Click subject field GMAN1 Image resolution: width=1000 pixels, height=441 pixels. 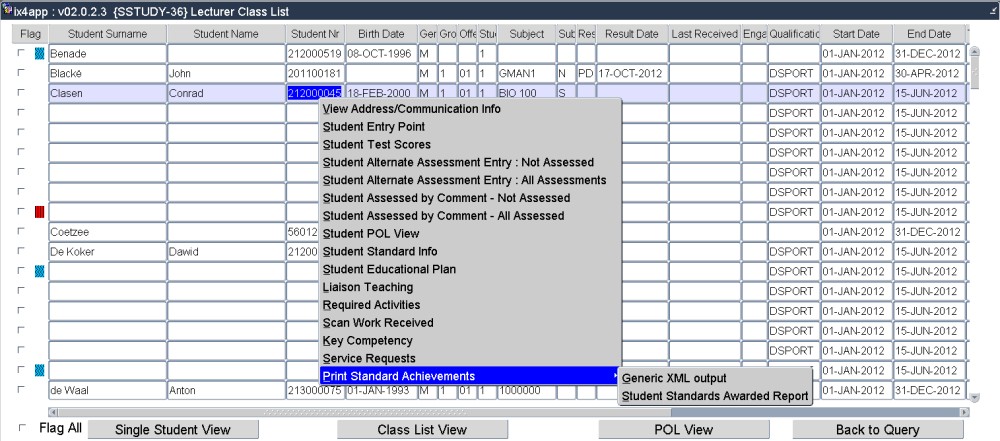(527, 73)
